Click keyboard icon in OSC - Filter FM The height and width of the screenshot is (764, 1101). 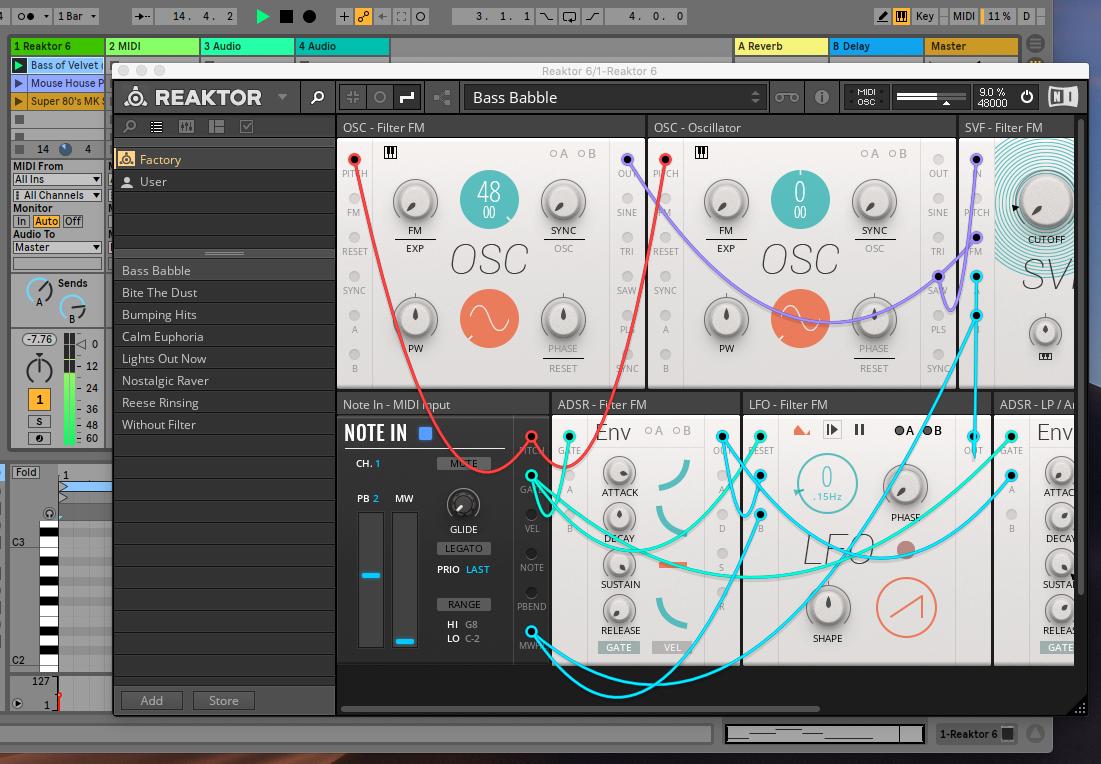coord(390,152)
